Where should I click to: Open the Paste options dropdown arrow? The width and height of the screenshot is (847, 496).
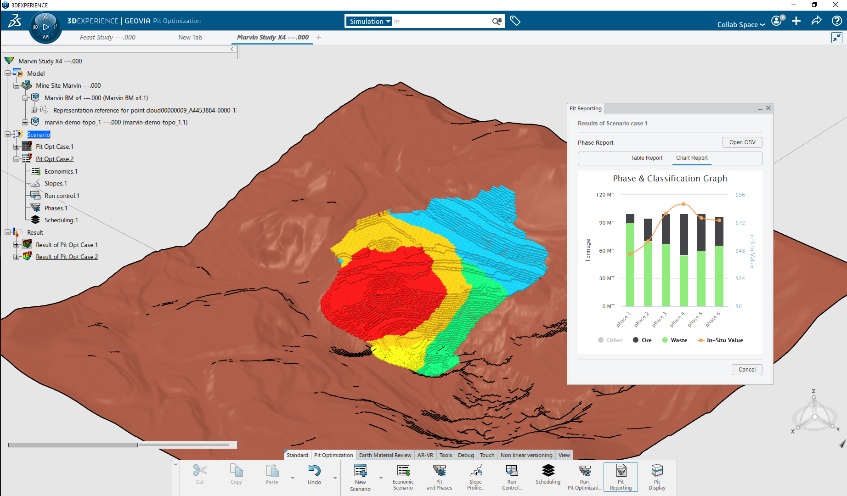(x=292, y=478)
